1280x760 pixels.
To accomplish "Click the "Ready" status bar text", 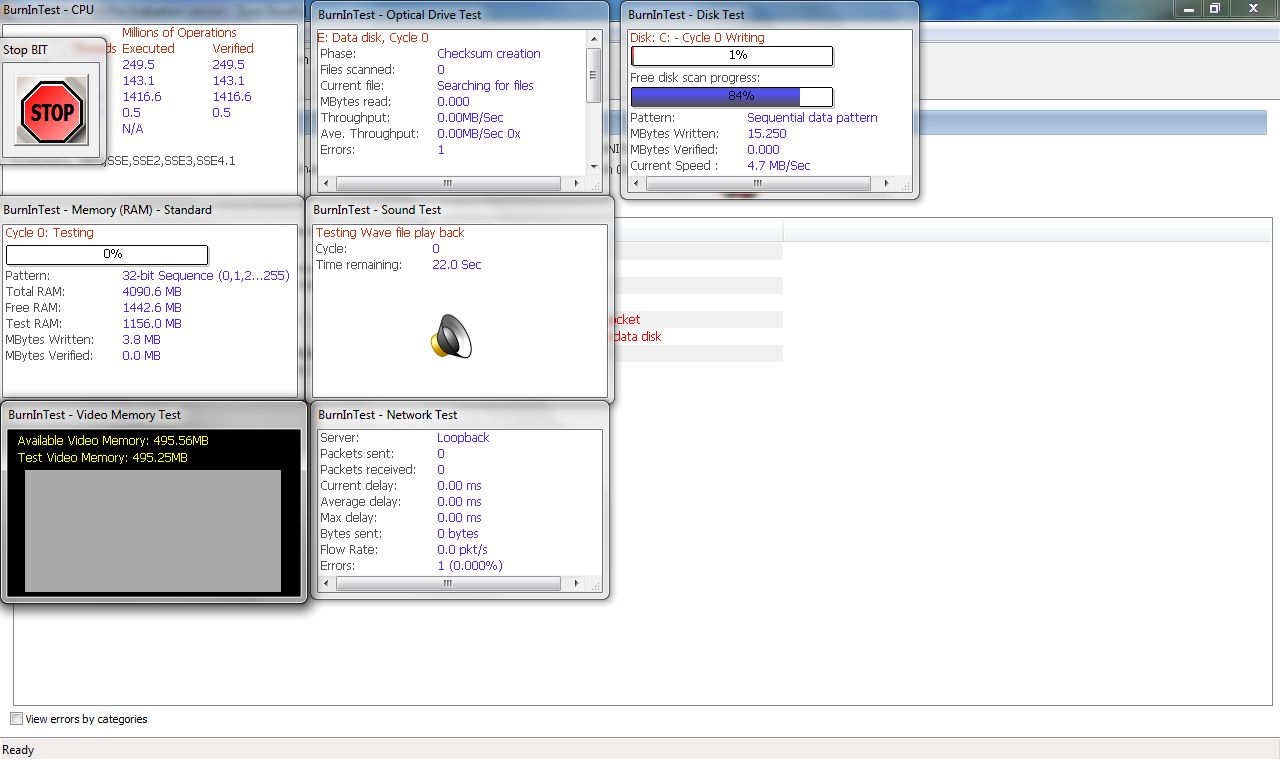I will click(18, 750).
